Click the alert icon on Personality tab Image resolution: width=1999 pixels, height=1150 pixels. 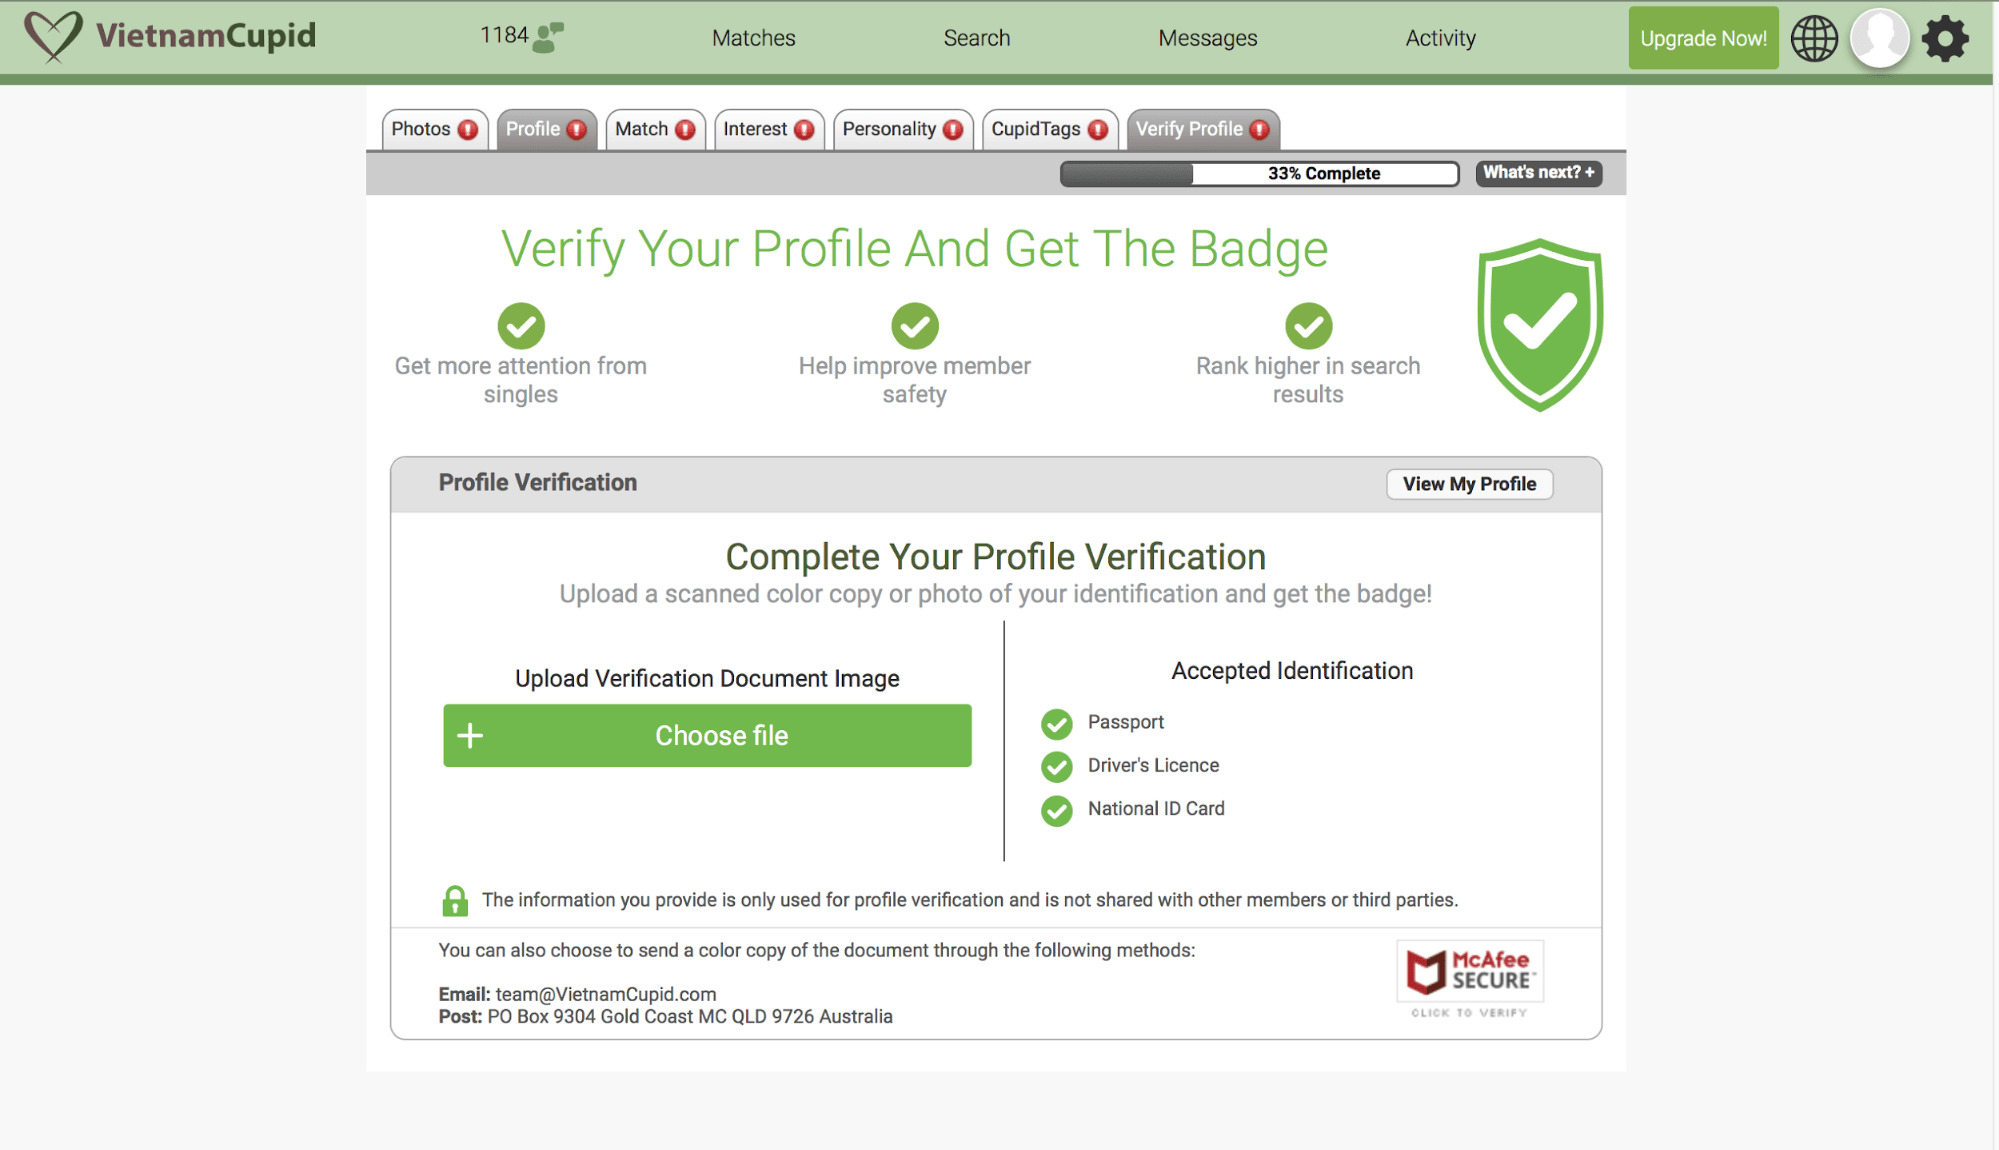pyautogui.click(x=953, y=130)
